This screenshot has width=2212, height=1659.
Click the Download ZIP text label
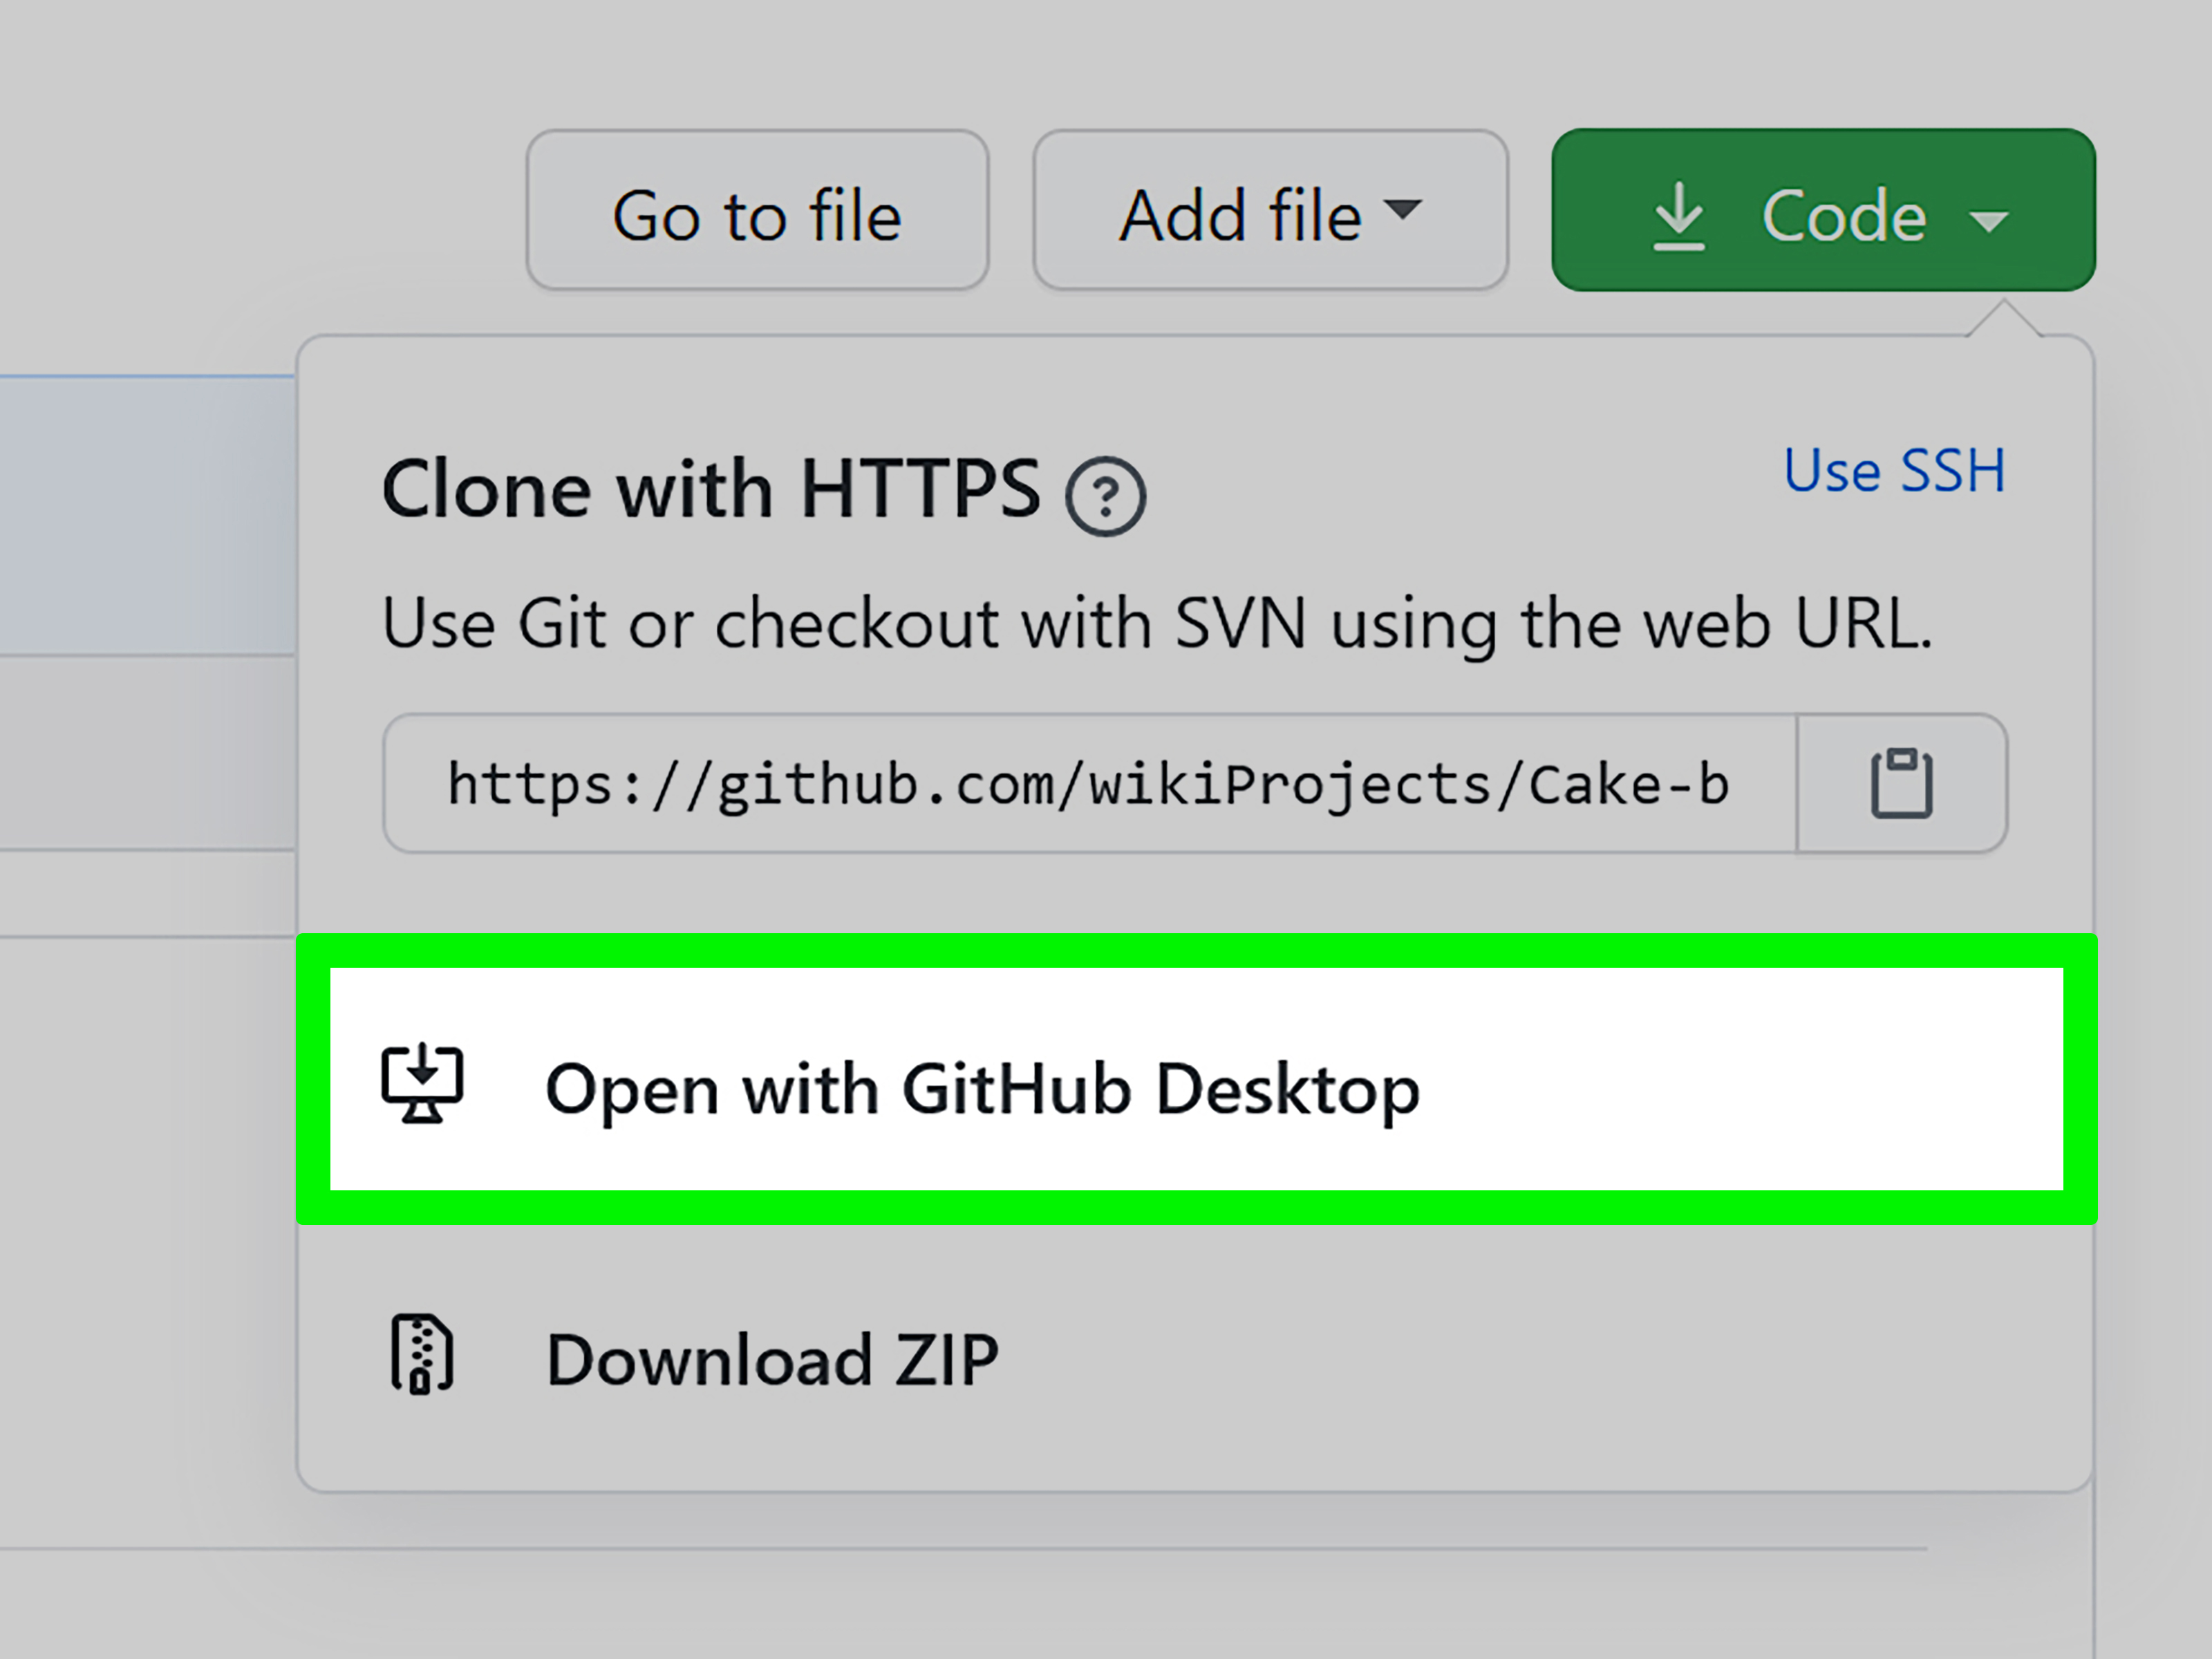point(772,1359)
